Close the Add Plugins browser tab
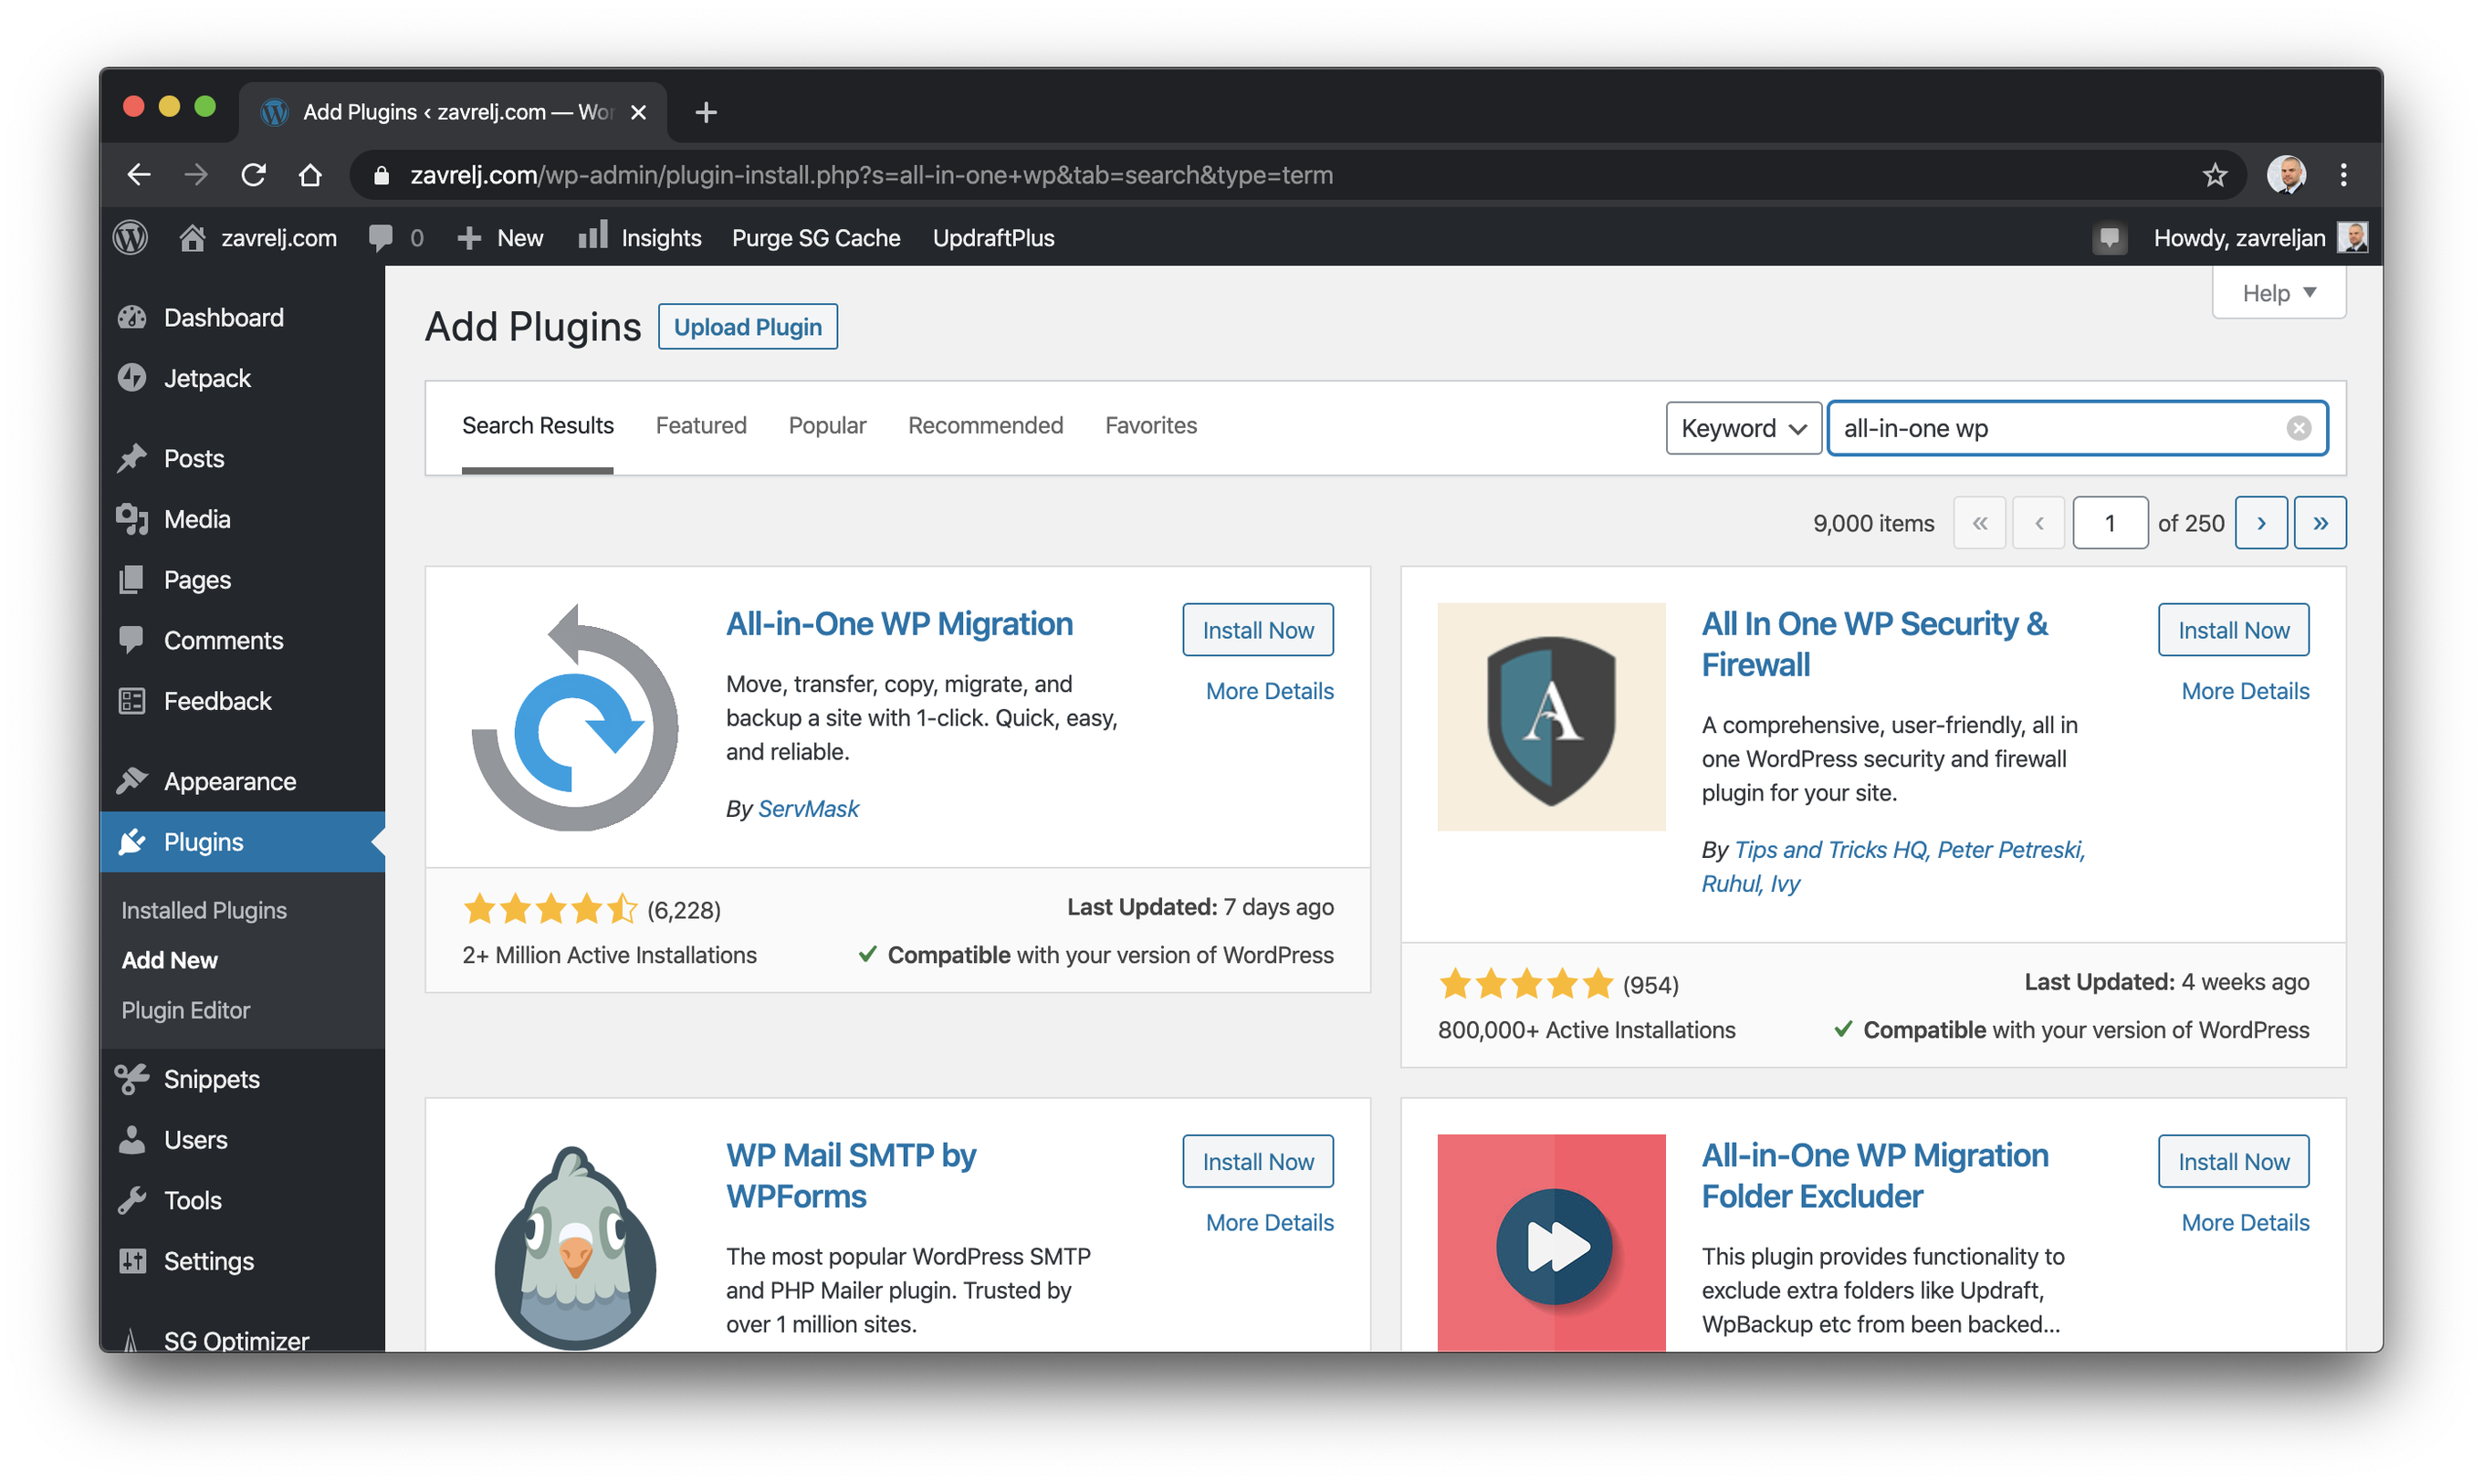This screenshot has height=1484, width=2483. [x=638, y=112]
